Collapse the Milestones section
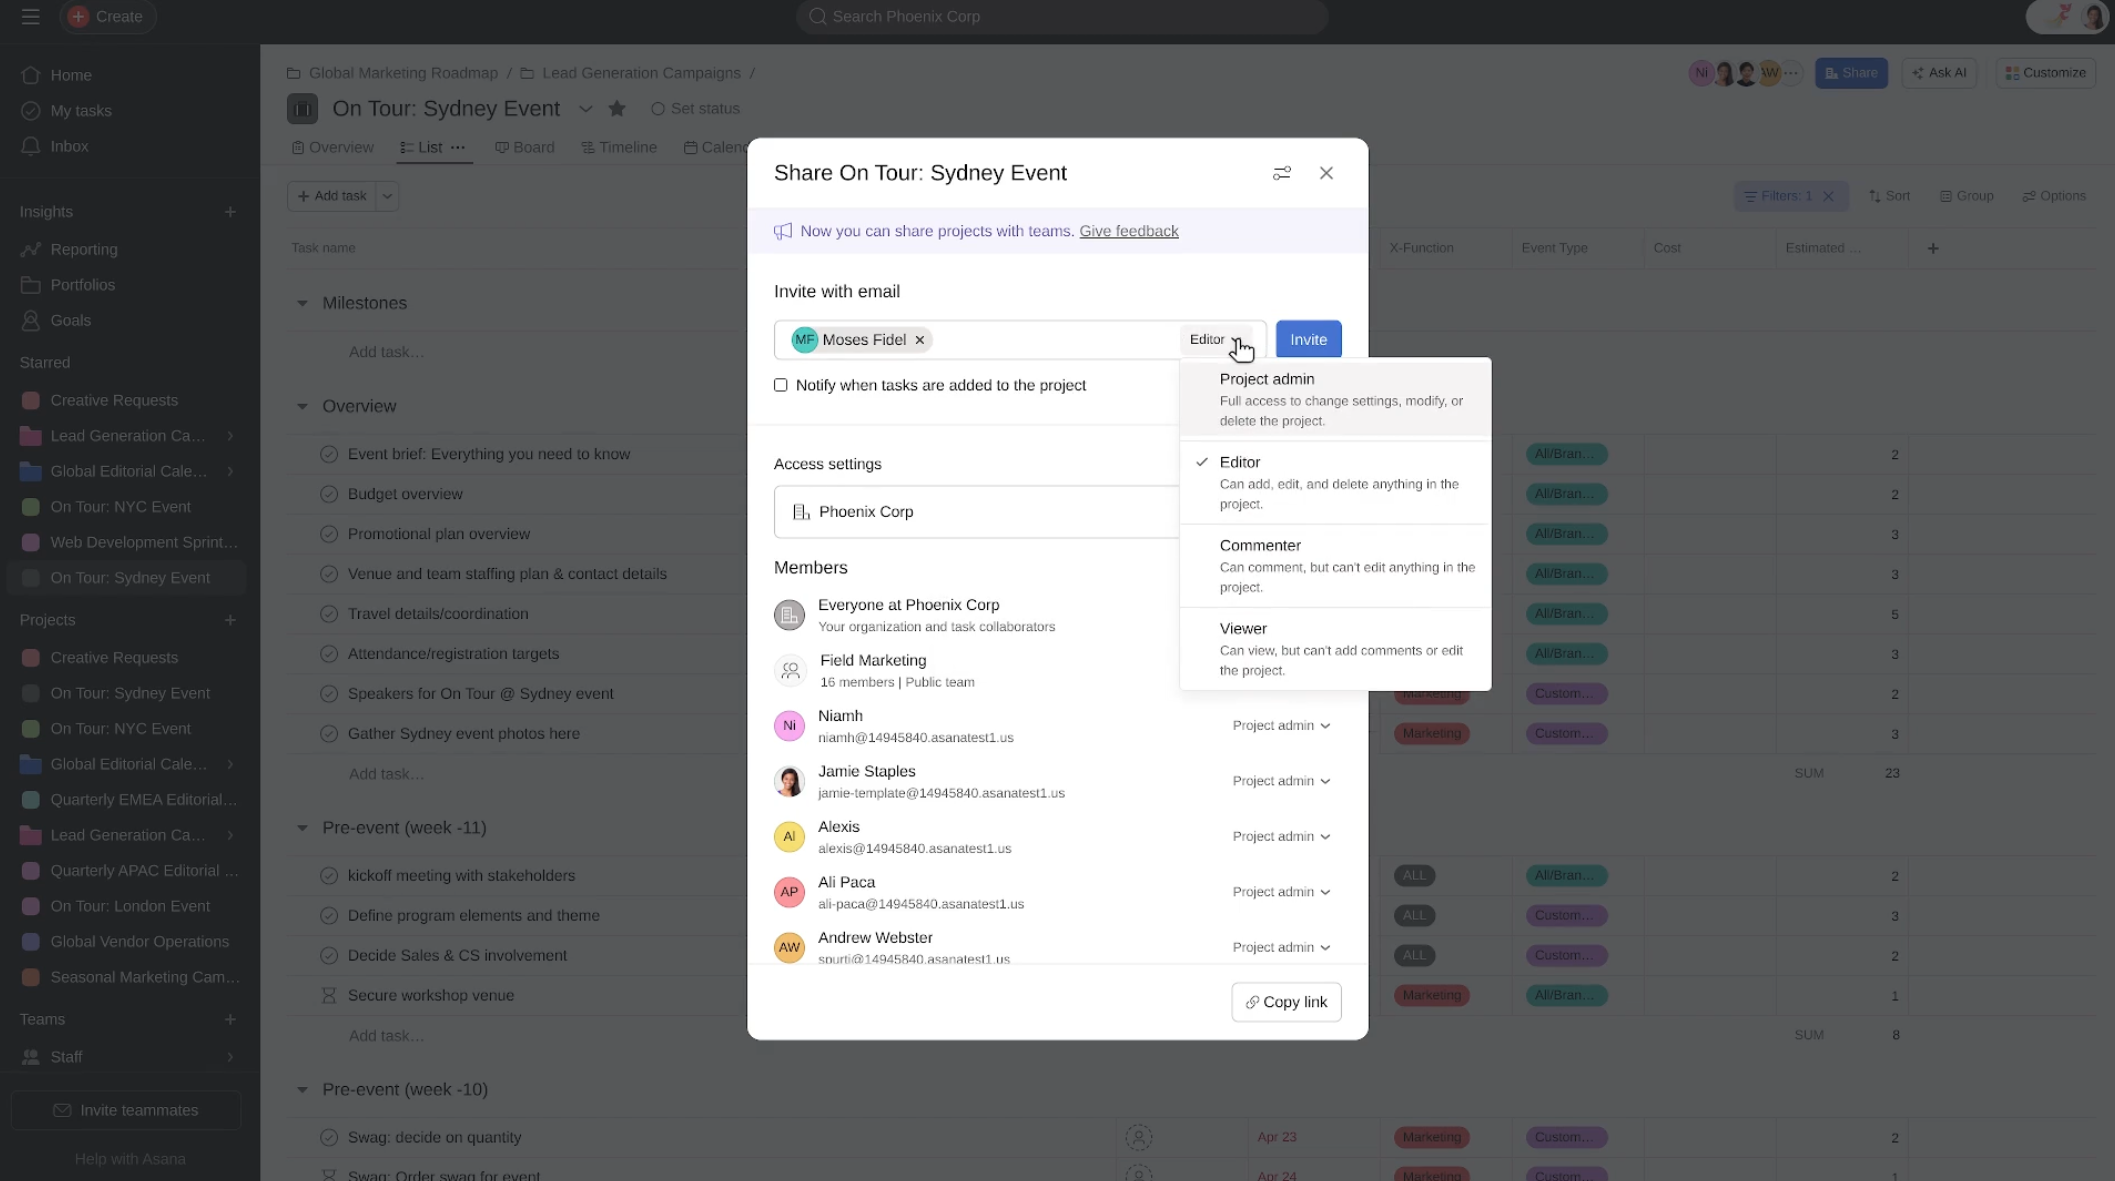This screenshot has height=1181, width=2115. [x=303, y=302]
